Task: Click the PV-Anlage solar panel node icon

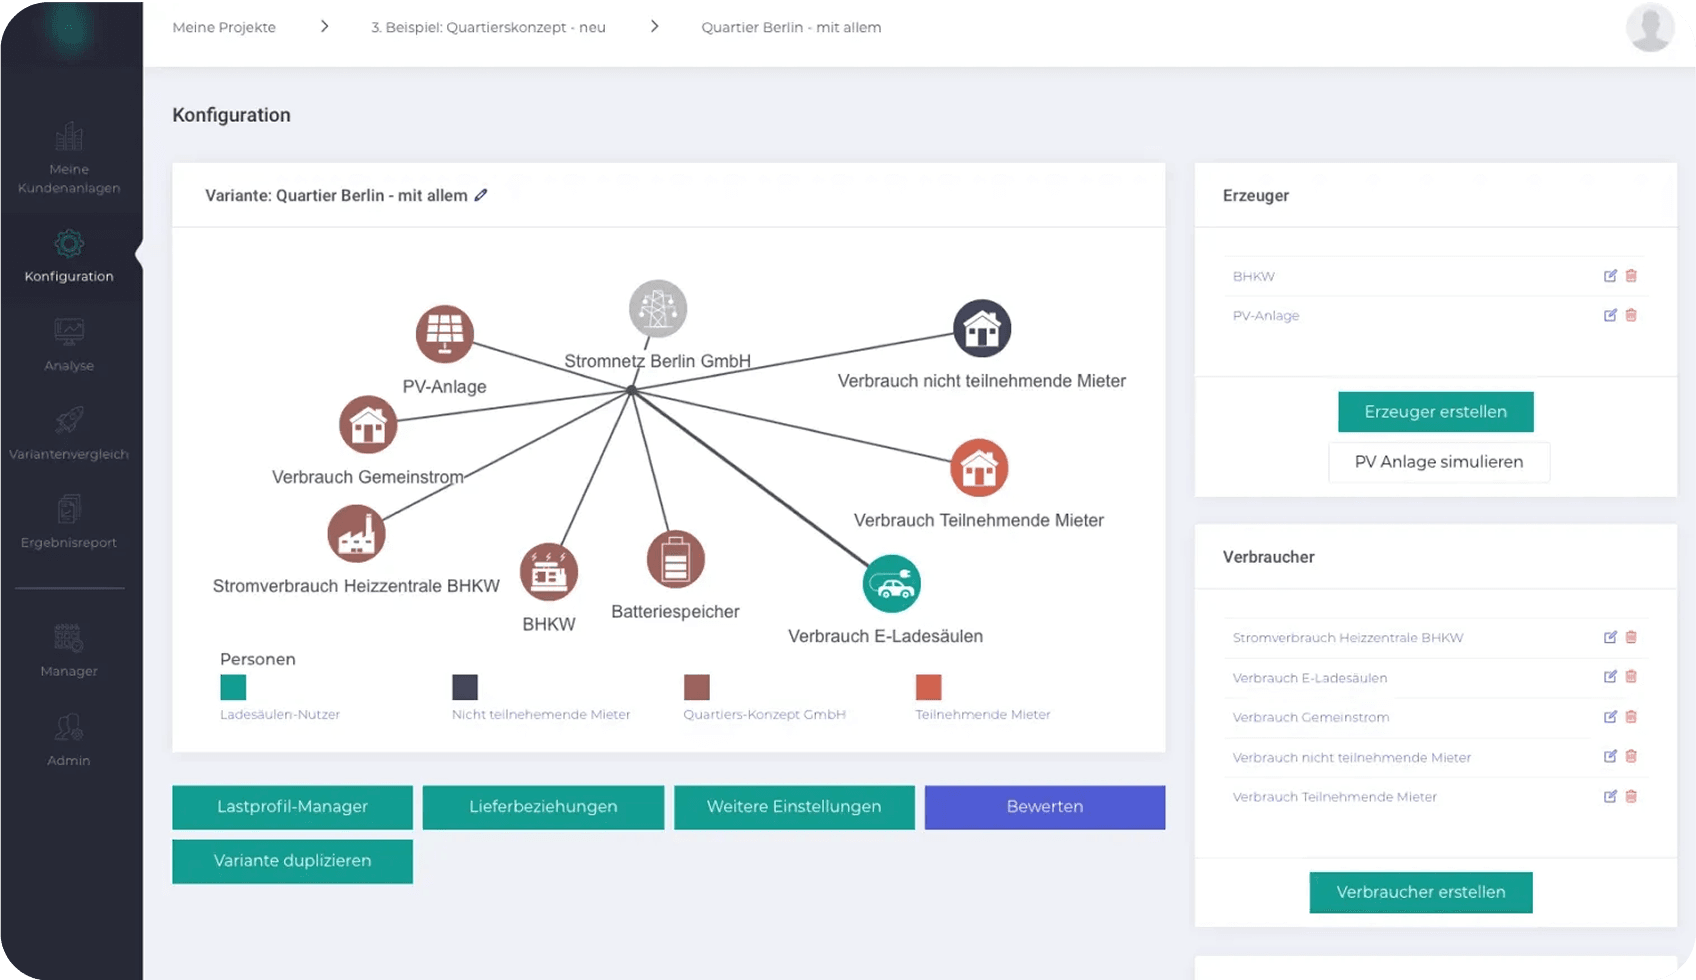Action: (x=444, y=334)
